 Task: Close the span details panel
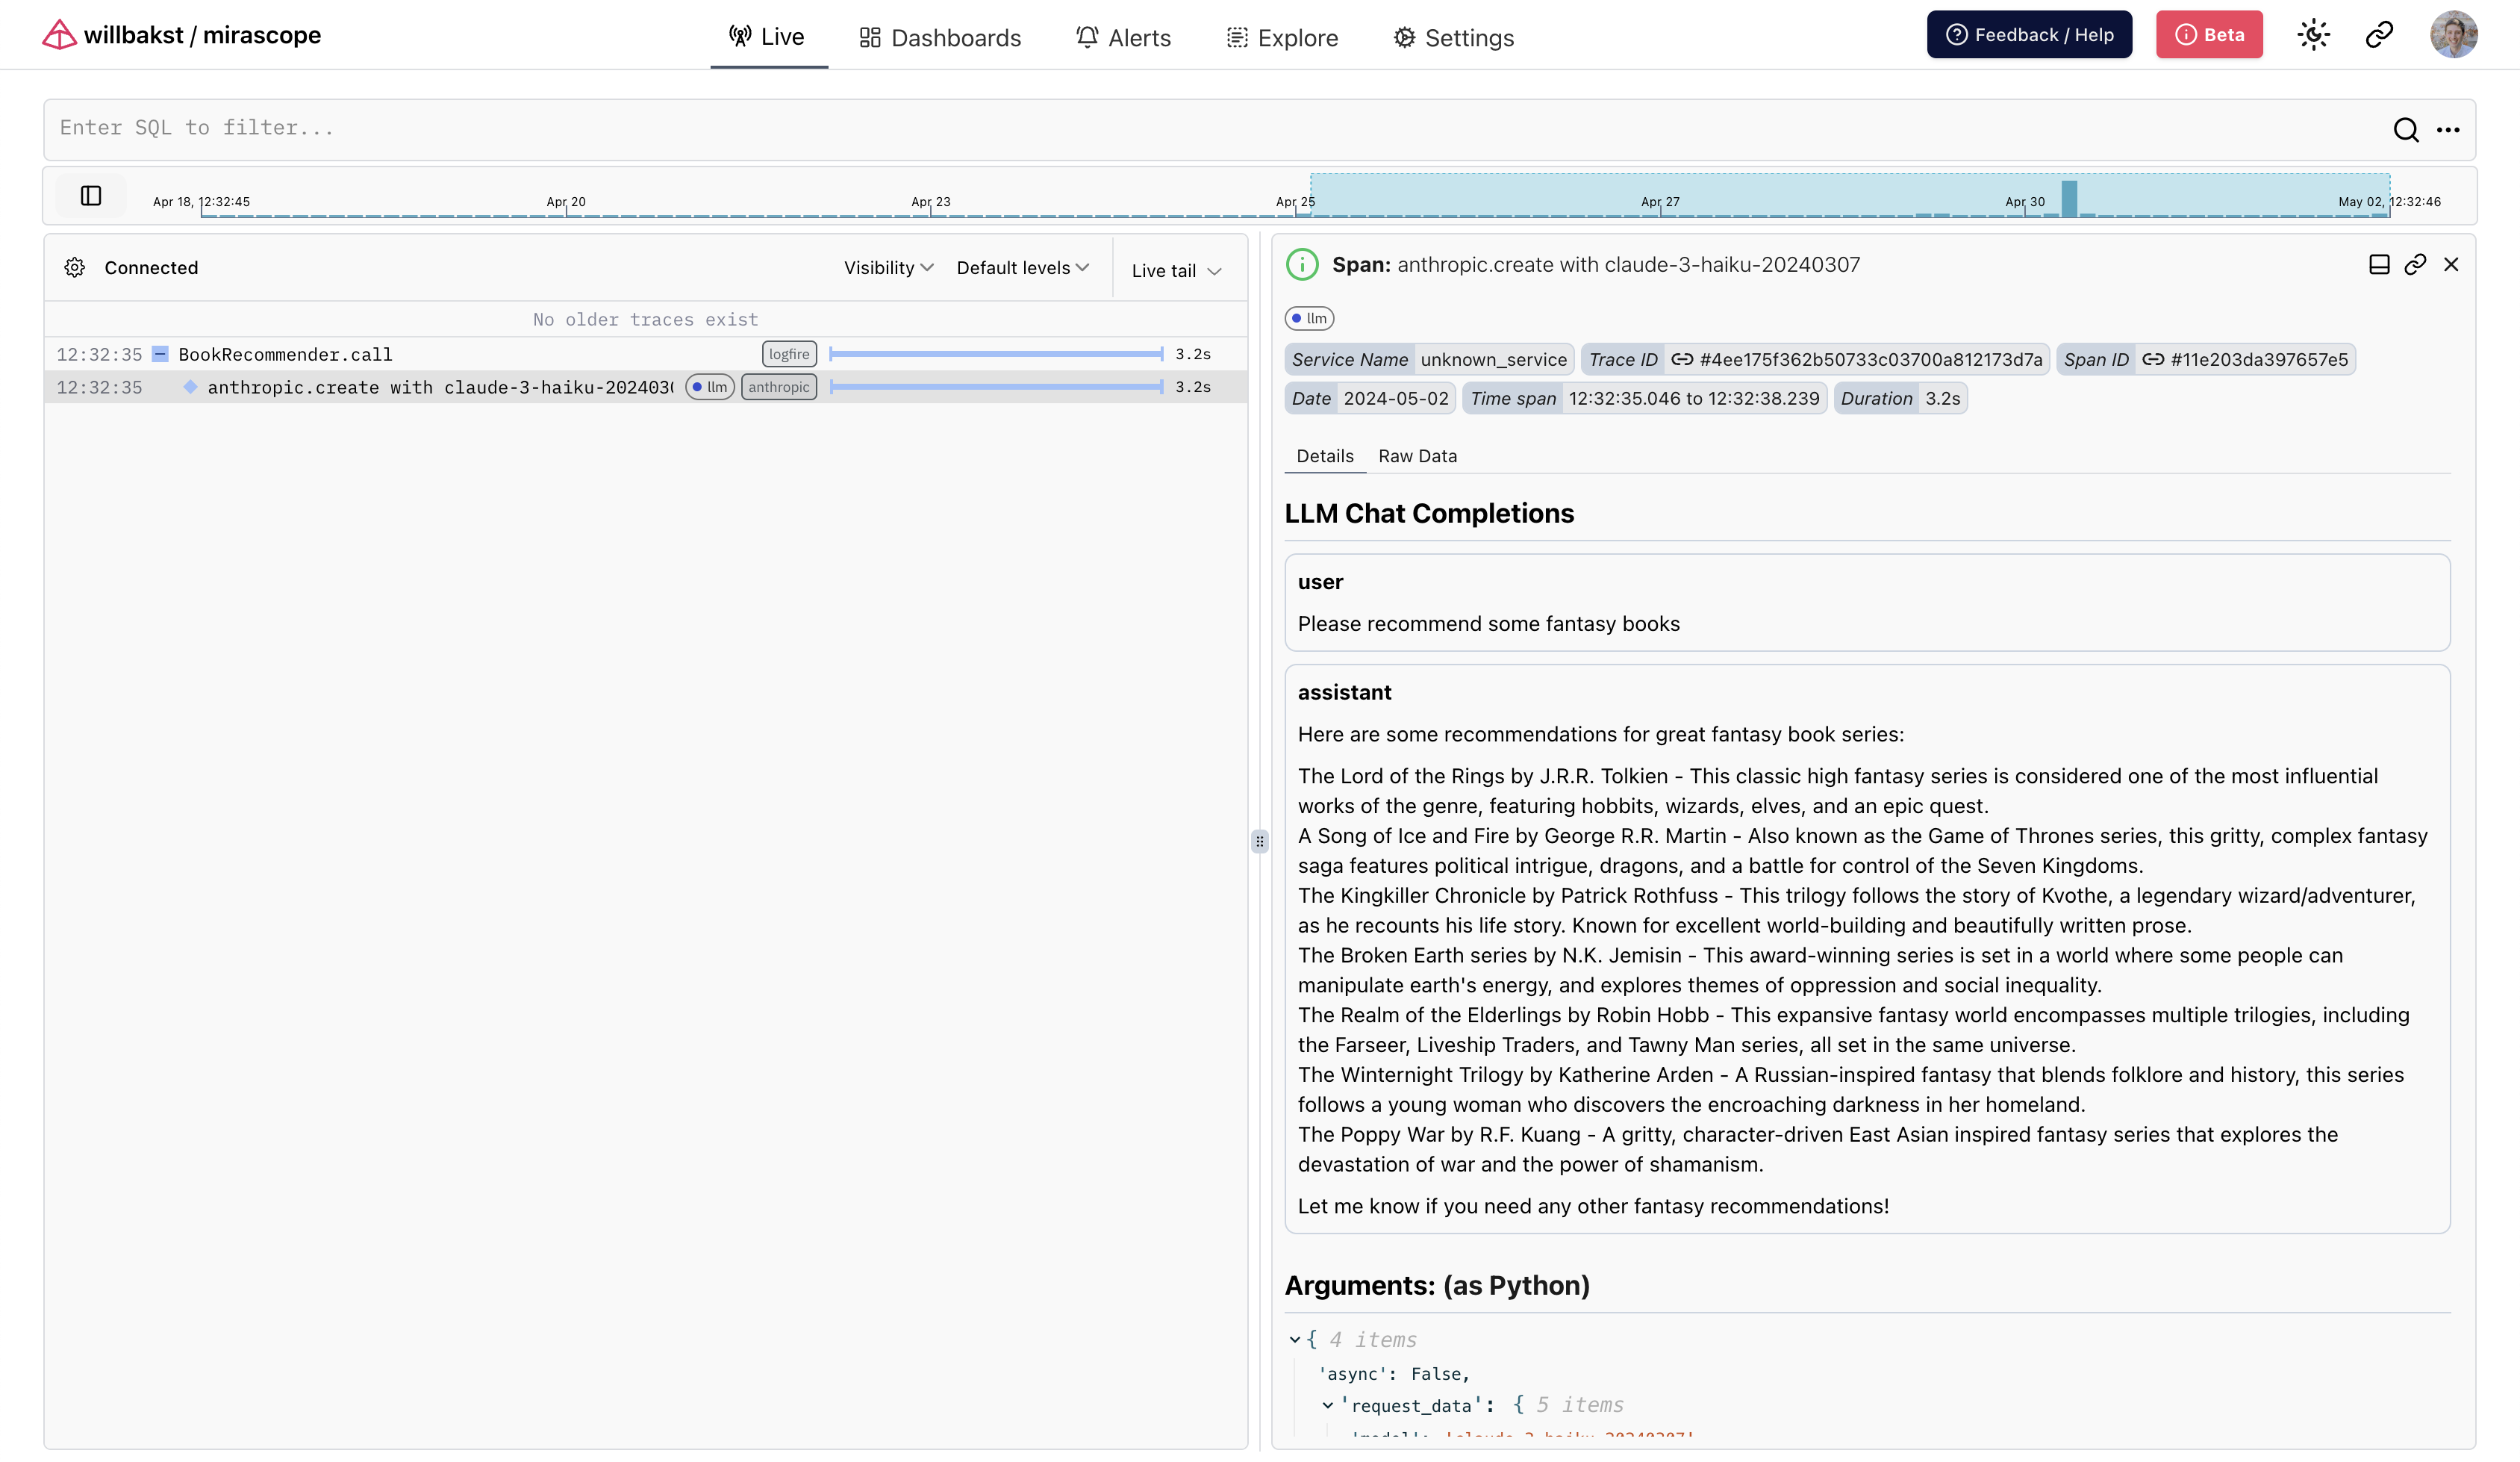(x=2451, y=265)
